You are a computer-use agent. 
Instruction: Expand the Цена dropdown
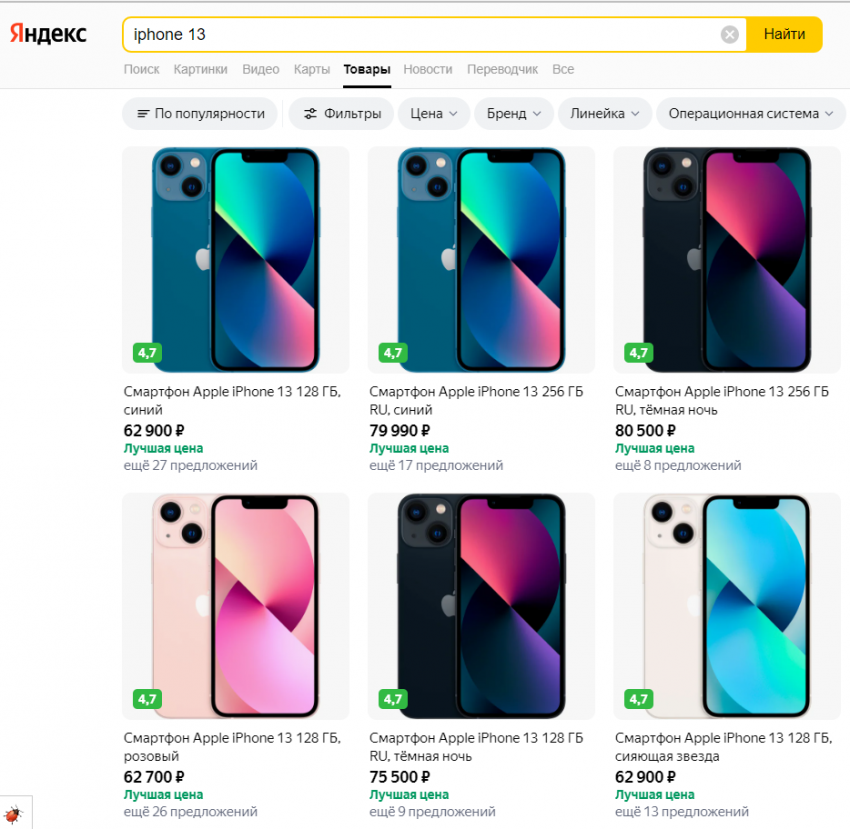434,114
